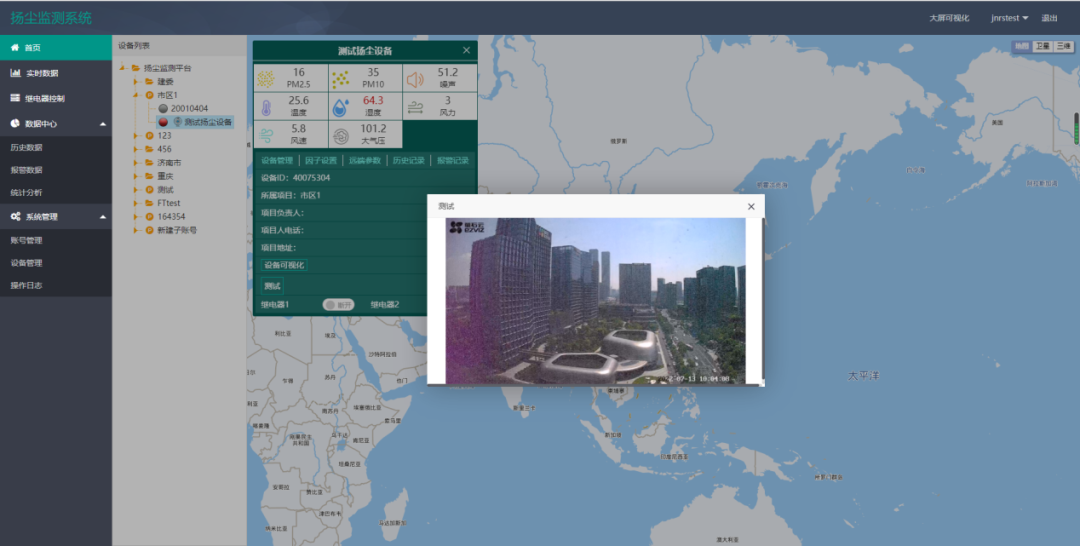Close the 测试 video popup
1080x546 pixels.
pyautogui.click(x=751, y=207)
